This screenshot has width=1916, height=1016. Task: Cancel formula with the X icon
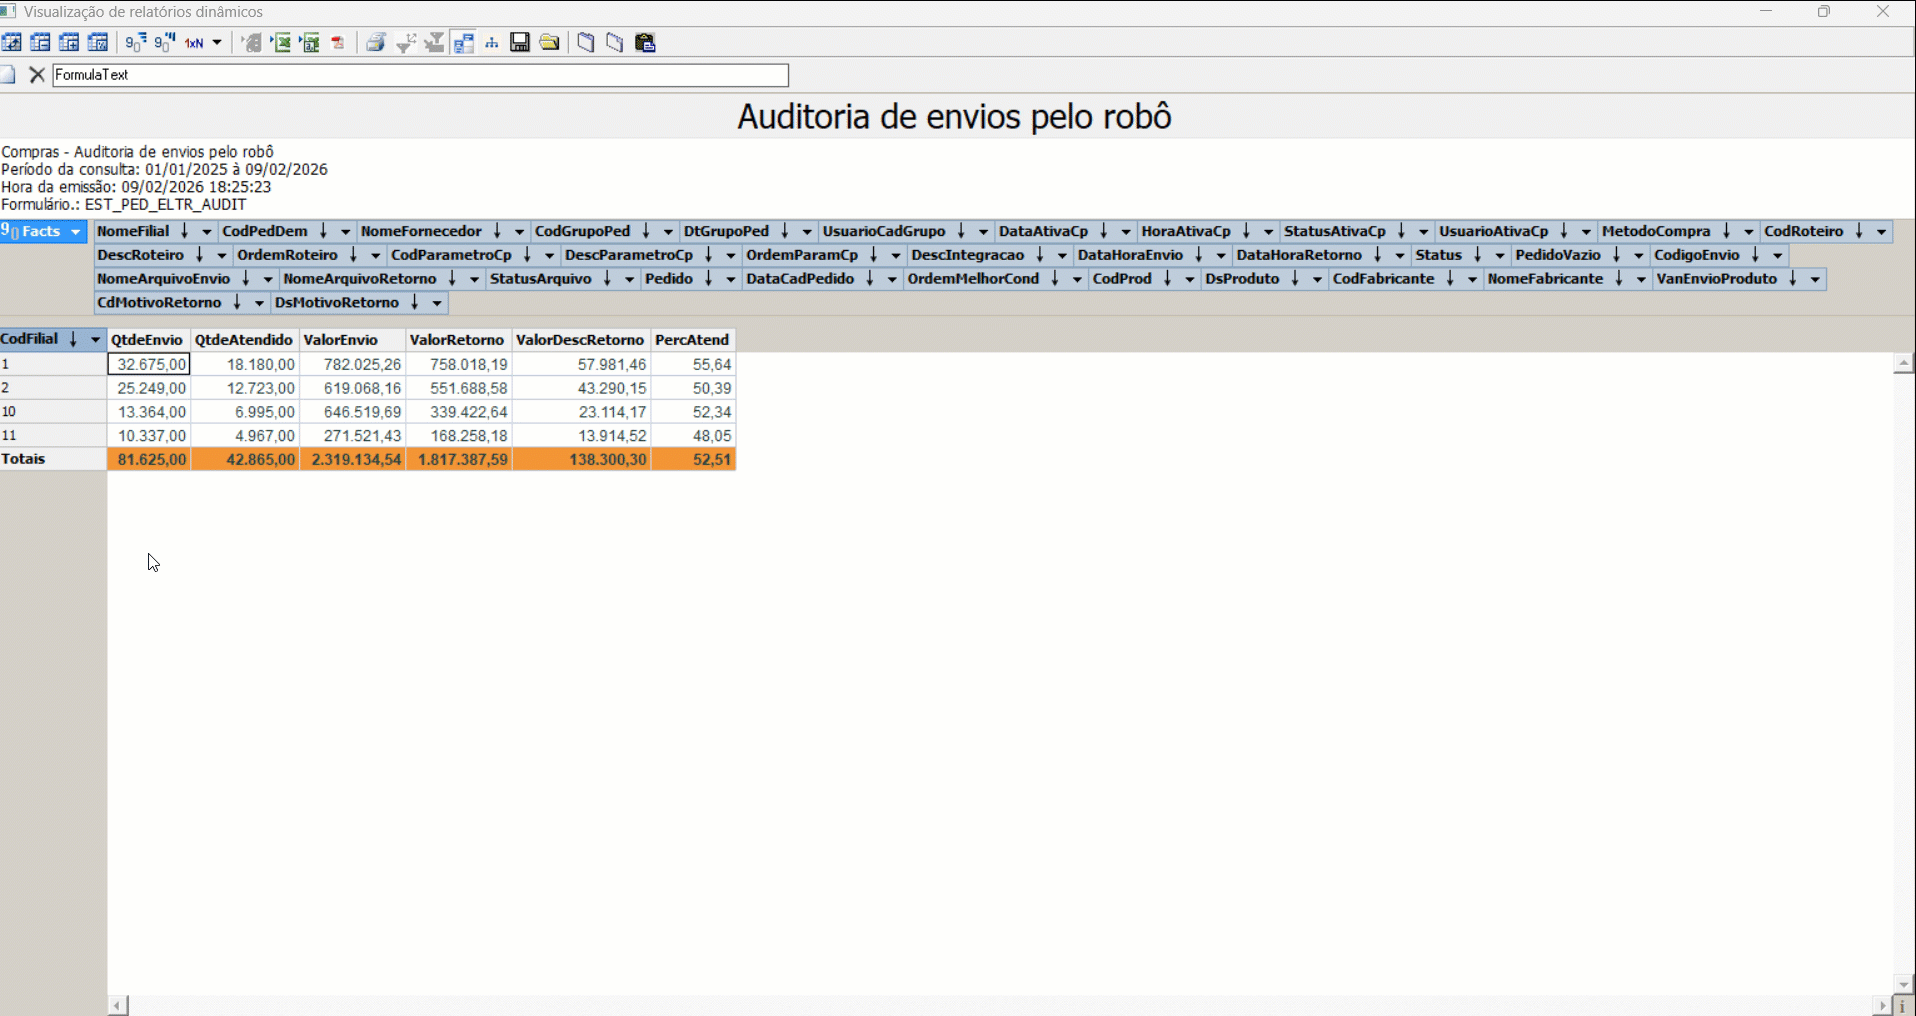37,75
